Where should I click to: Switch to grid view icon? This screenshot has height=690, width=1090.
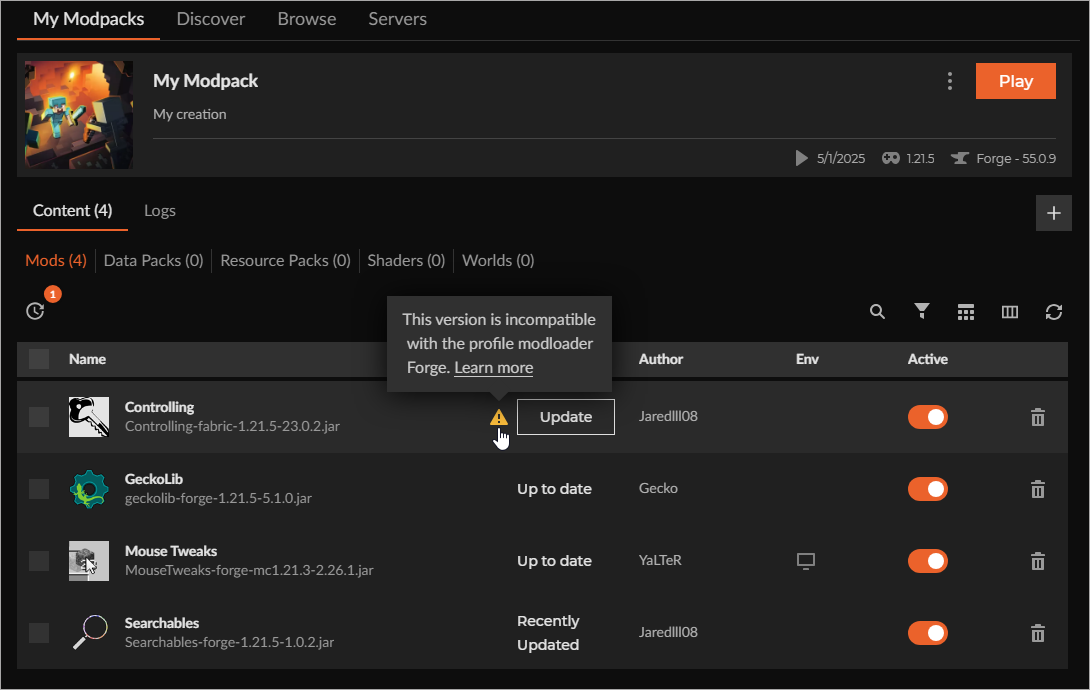click(x=966, y=312)
